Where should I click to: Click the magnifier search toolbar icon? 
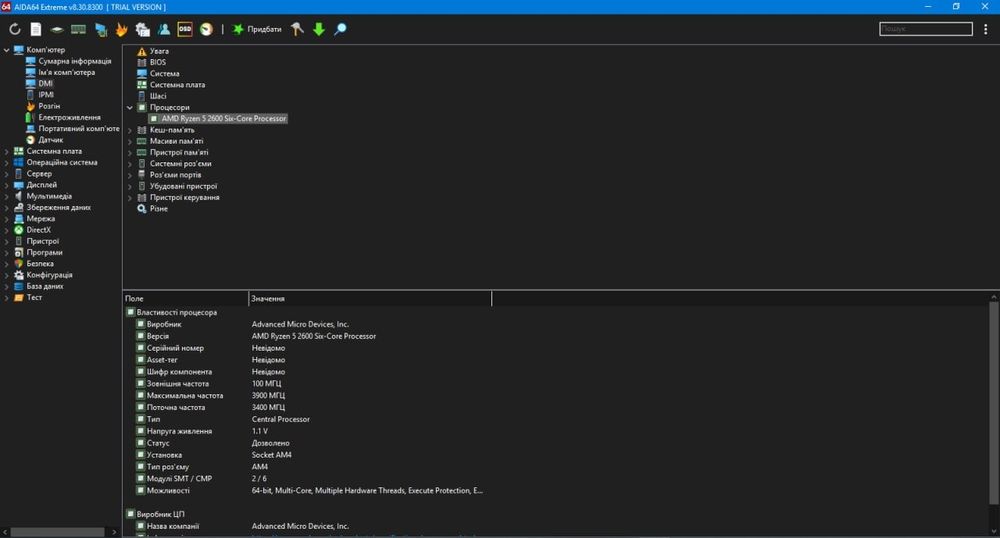341,29
